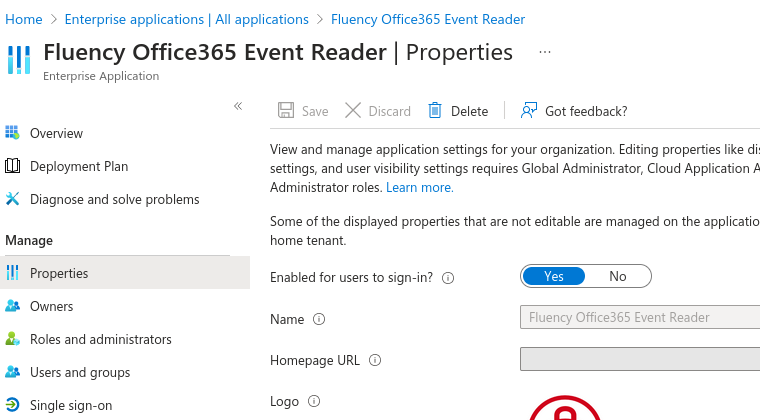Open Deployment Plan in the sidebar

point(79,166)
